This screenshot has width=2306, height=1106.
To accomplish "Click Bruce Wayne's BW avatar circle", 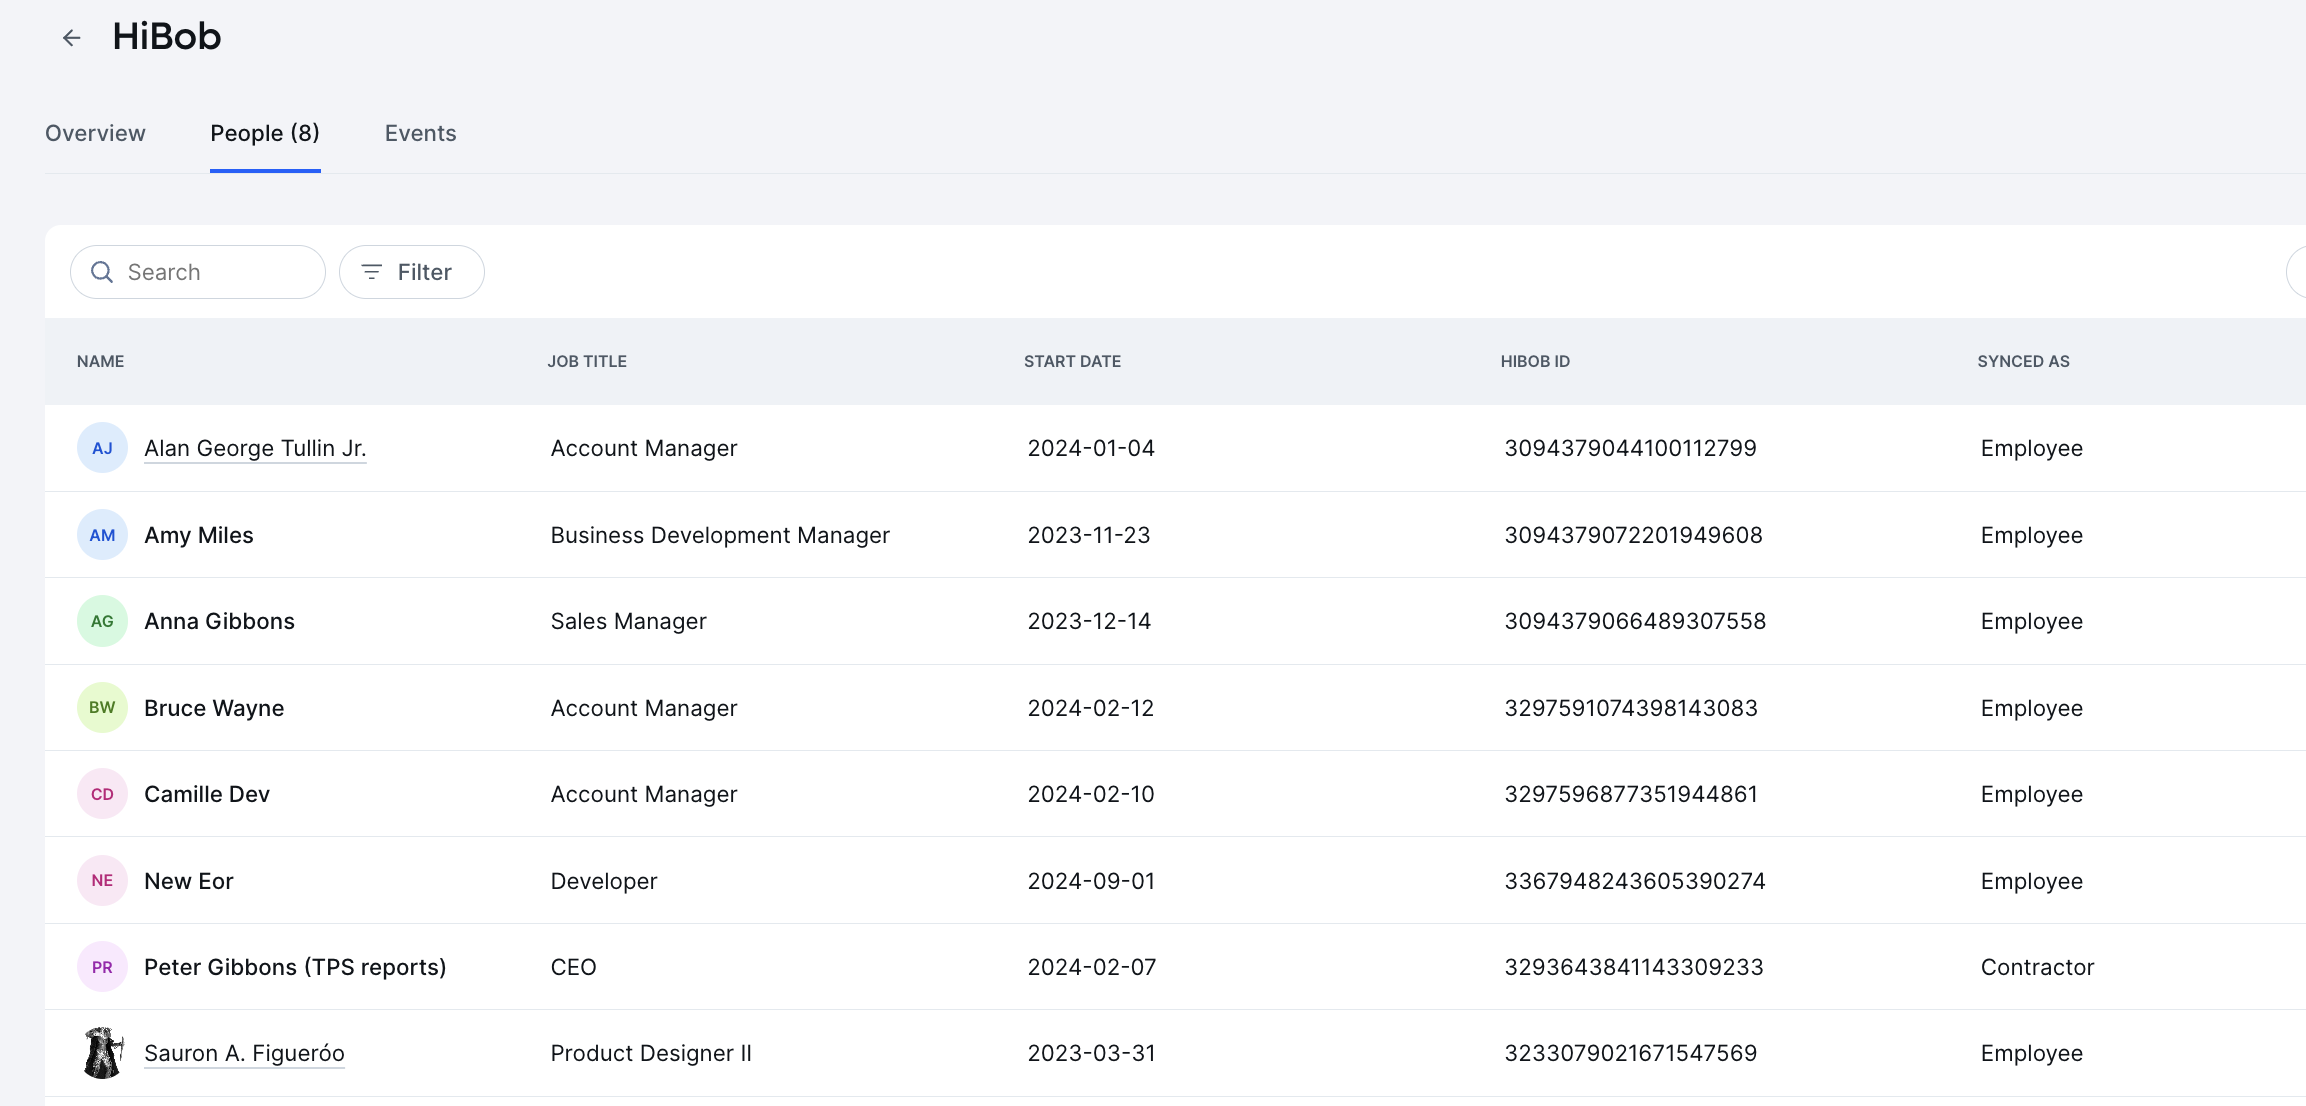I will pos(102,707).
